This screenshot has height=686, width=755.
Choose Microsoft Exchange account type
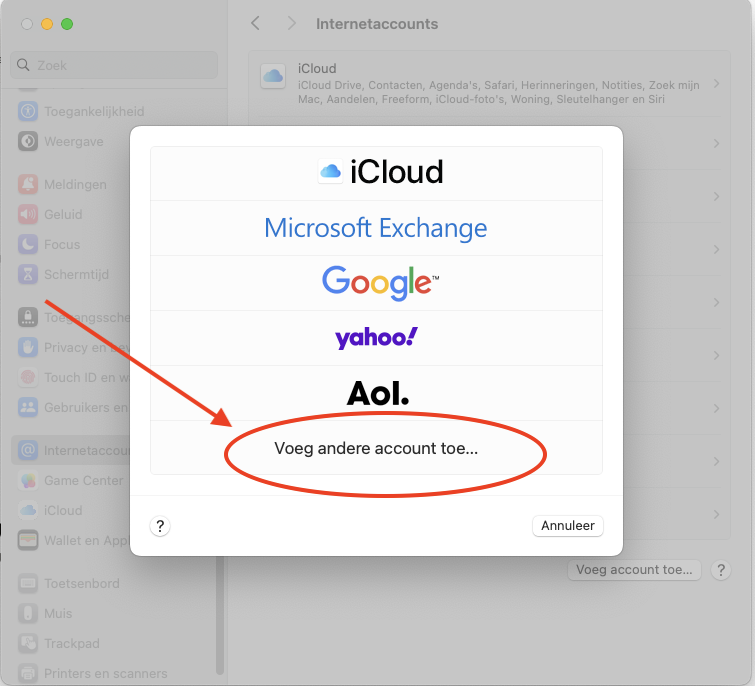(x=376, y=228)
